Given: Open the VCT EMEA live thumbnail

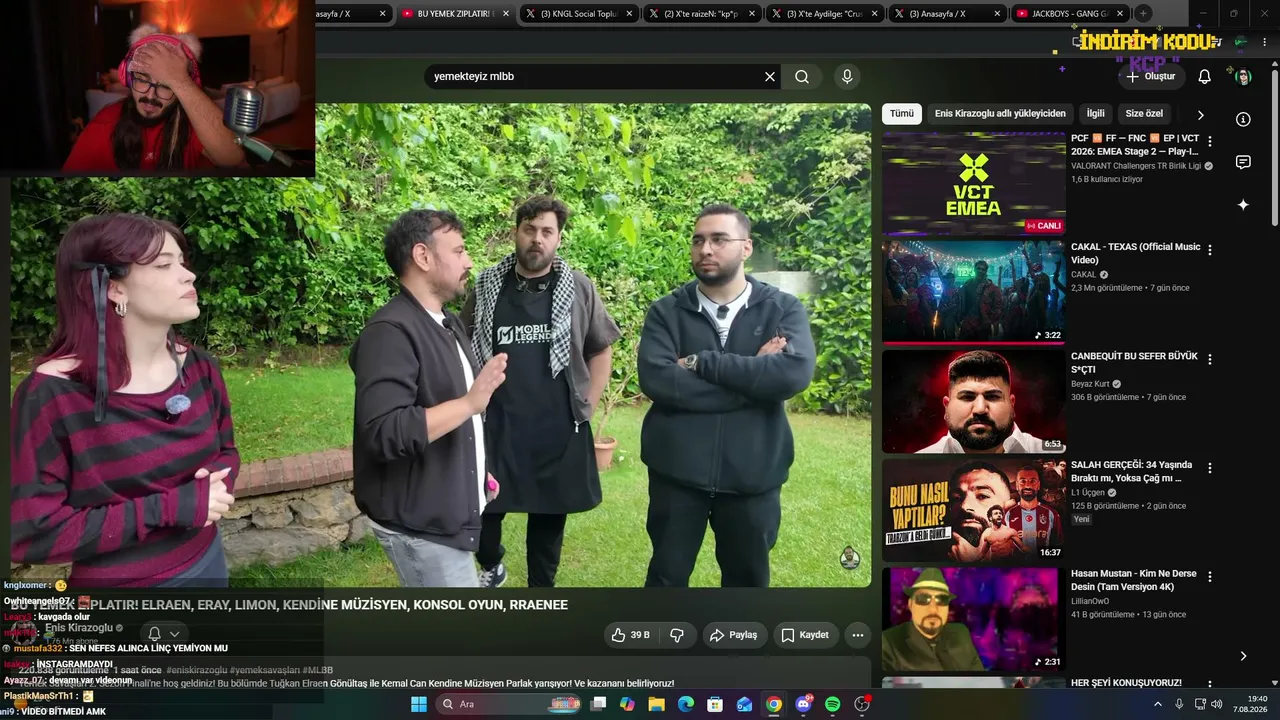Looking at the screenshot, I should pyautogui.click(x=974, y=184).
